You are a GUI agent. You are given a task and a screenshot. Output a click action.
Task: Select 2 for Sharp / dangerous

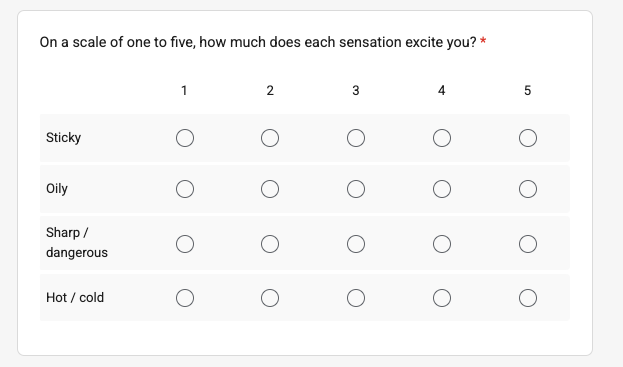coord(270,244)
